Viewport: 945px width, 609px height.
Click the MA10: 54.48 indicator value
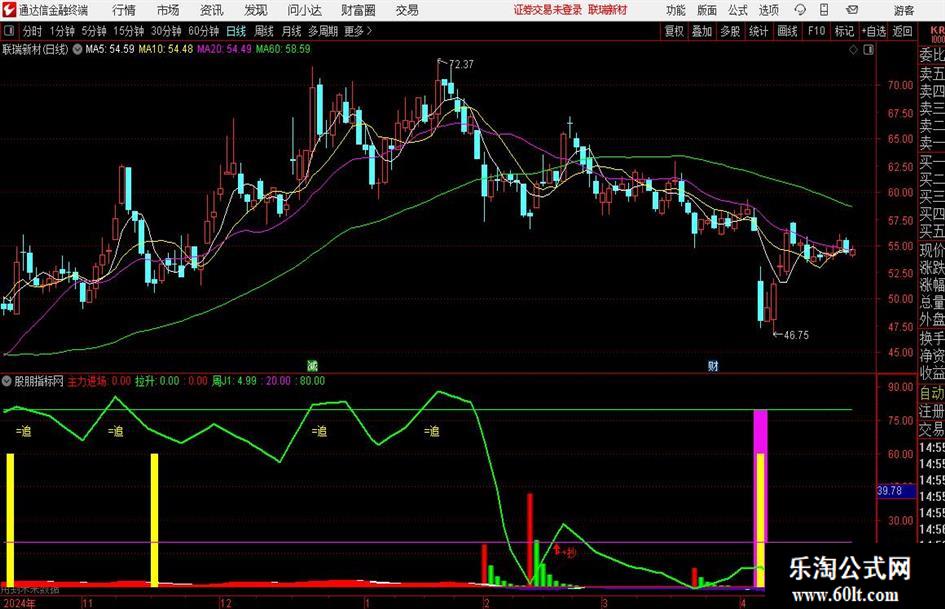[166, 49]
